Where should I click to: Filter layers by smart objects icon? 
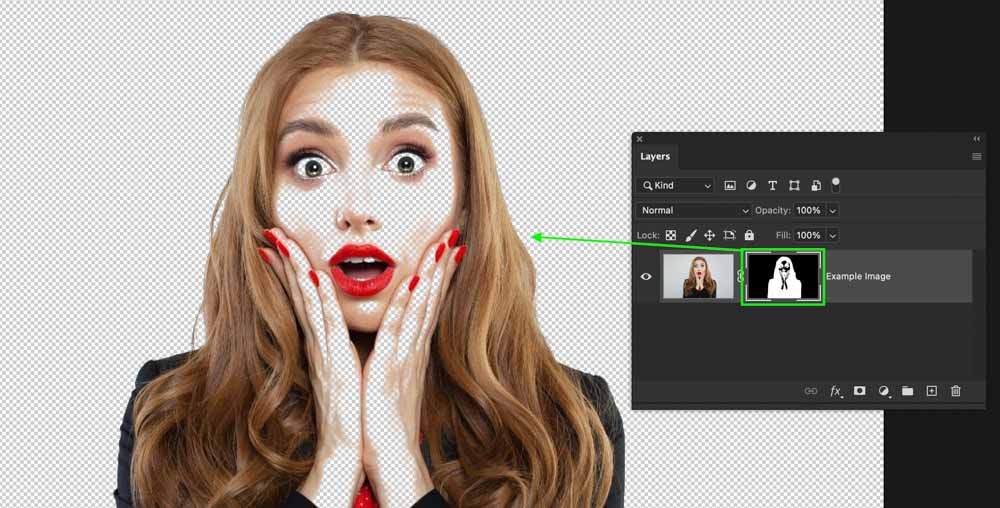pyautogui.click(x=816, y=185)
